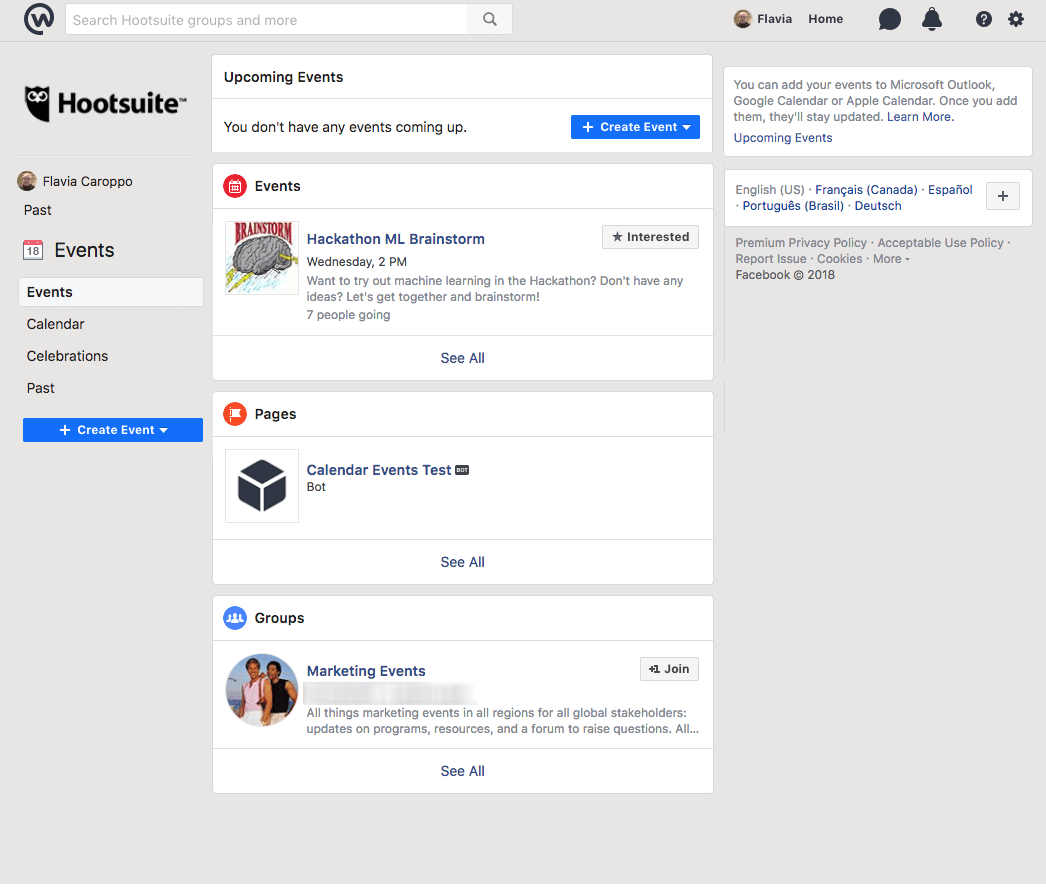Click the Report Issue footer link
Viewport: 1046px width, 888px height.
tap(771, 259)
